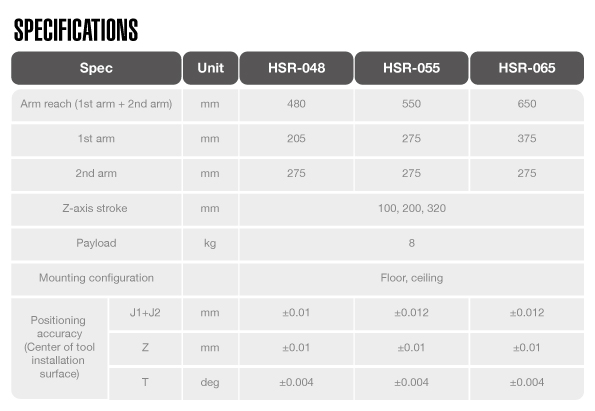Click the Z-axis stroke row label
The width and height of the screenshot is (595, 411).
[x=96, y=209]
